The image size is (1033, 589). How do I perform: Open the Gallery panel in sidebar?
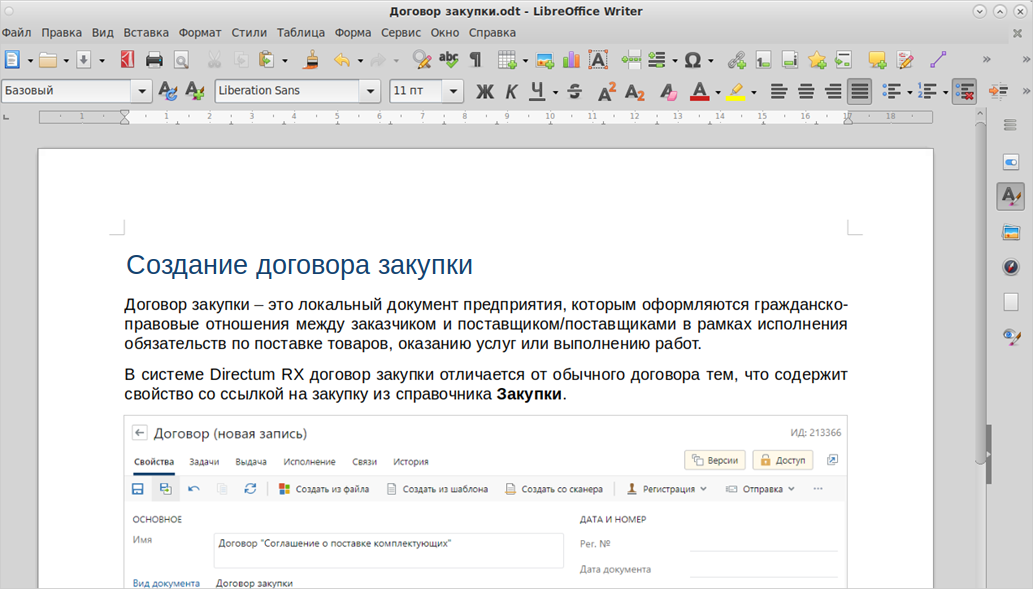(x=1010, y=232)
